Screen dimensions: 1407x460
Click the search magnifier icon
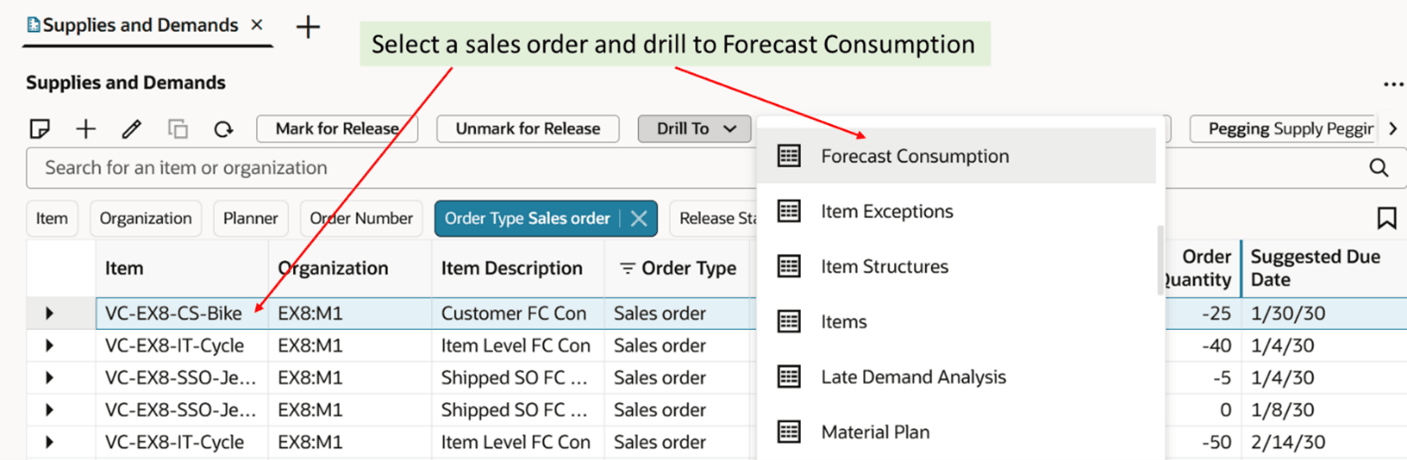(1379, 168)
